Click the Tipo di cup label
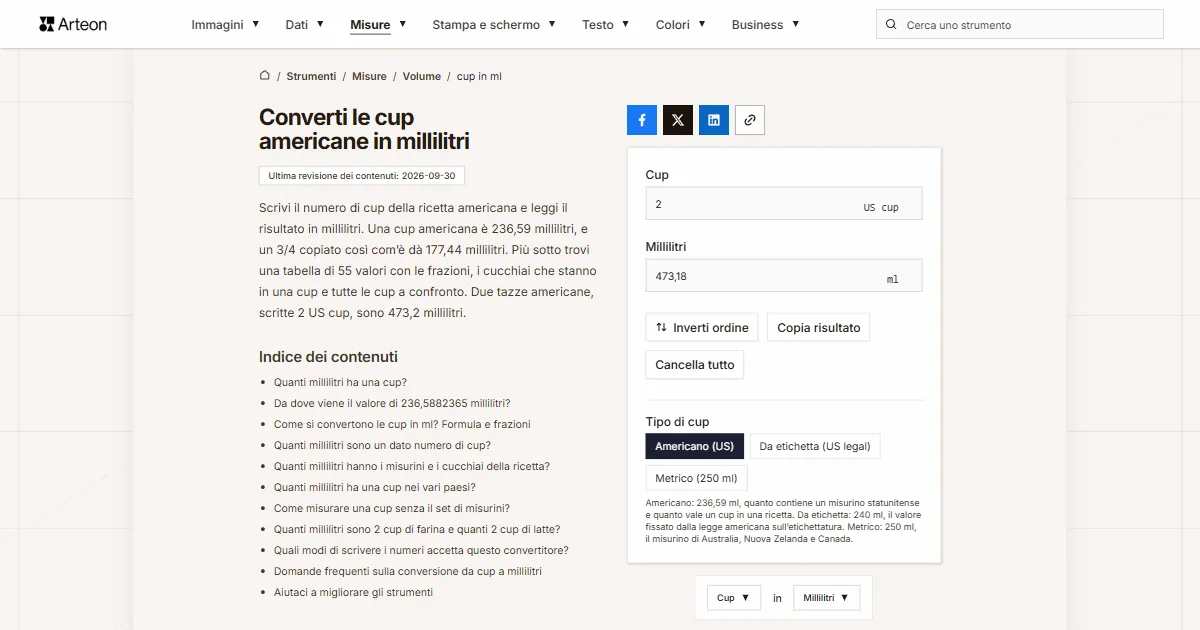This screenshot has width=1200, height=630. [x=678, y=421]
